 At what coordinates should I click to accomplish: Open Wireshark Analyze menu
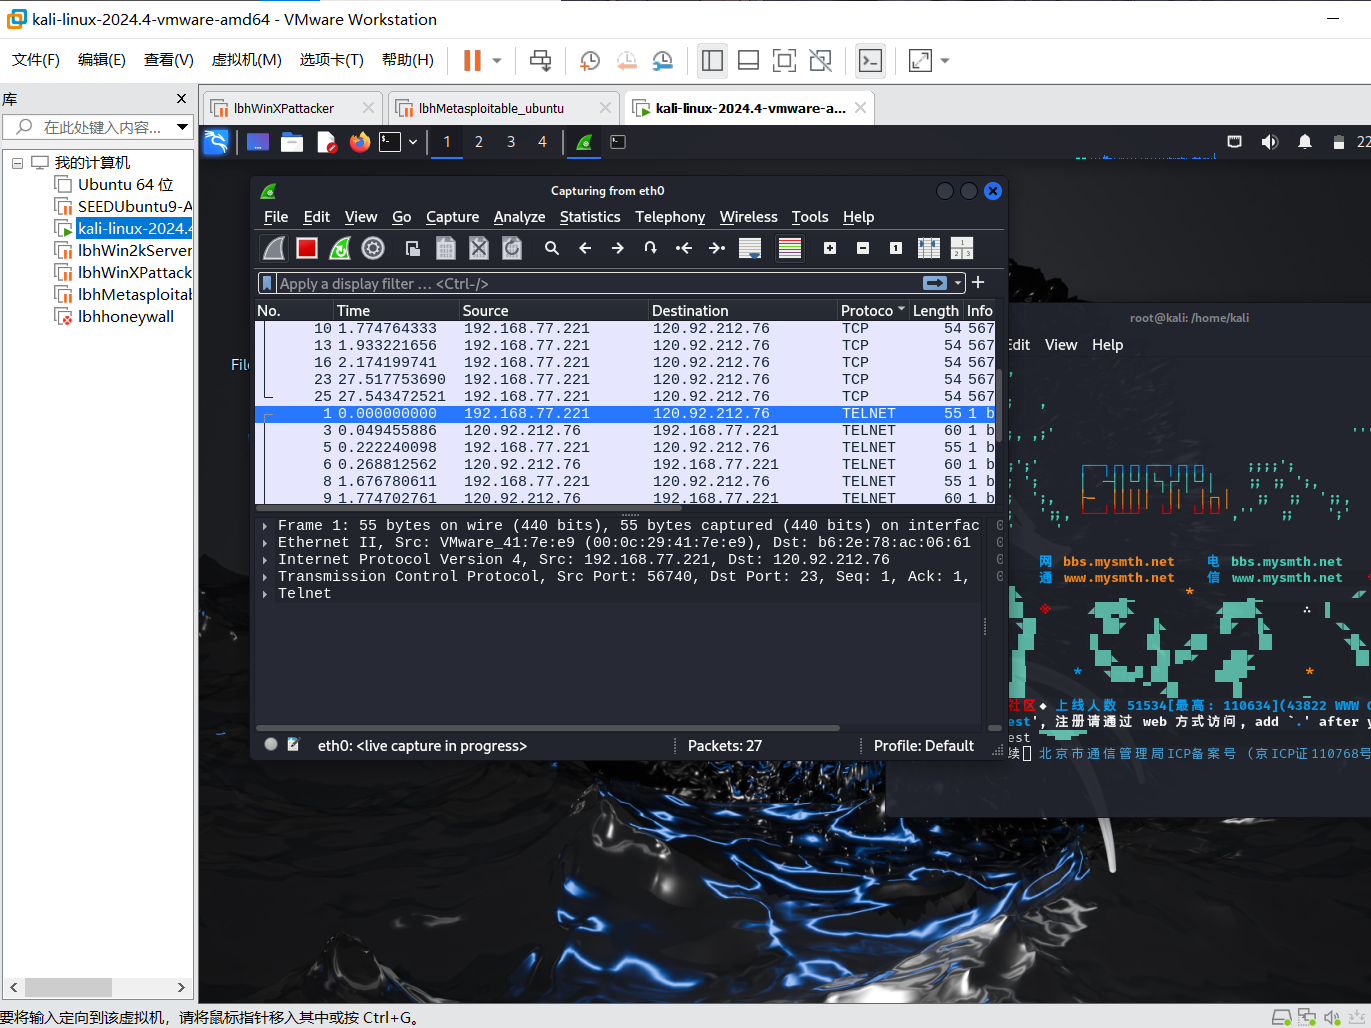click(519, 217)
